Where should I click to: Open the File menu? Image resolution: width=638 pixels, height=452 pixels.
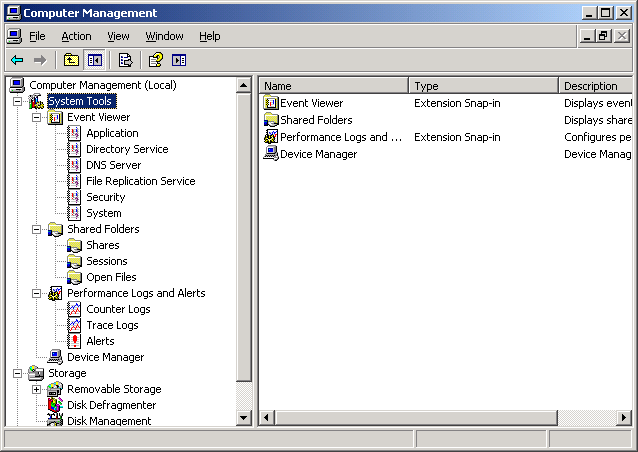coord(37,37)
